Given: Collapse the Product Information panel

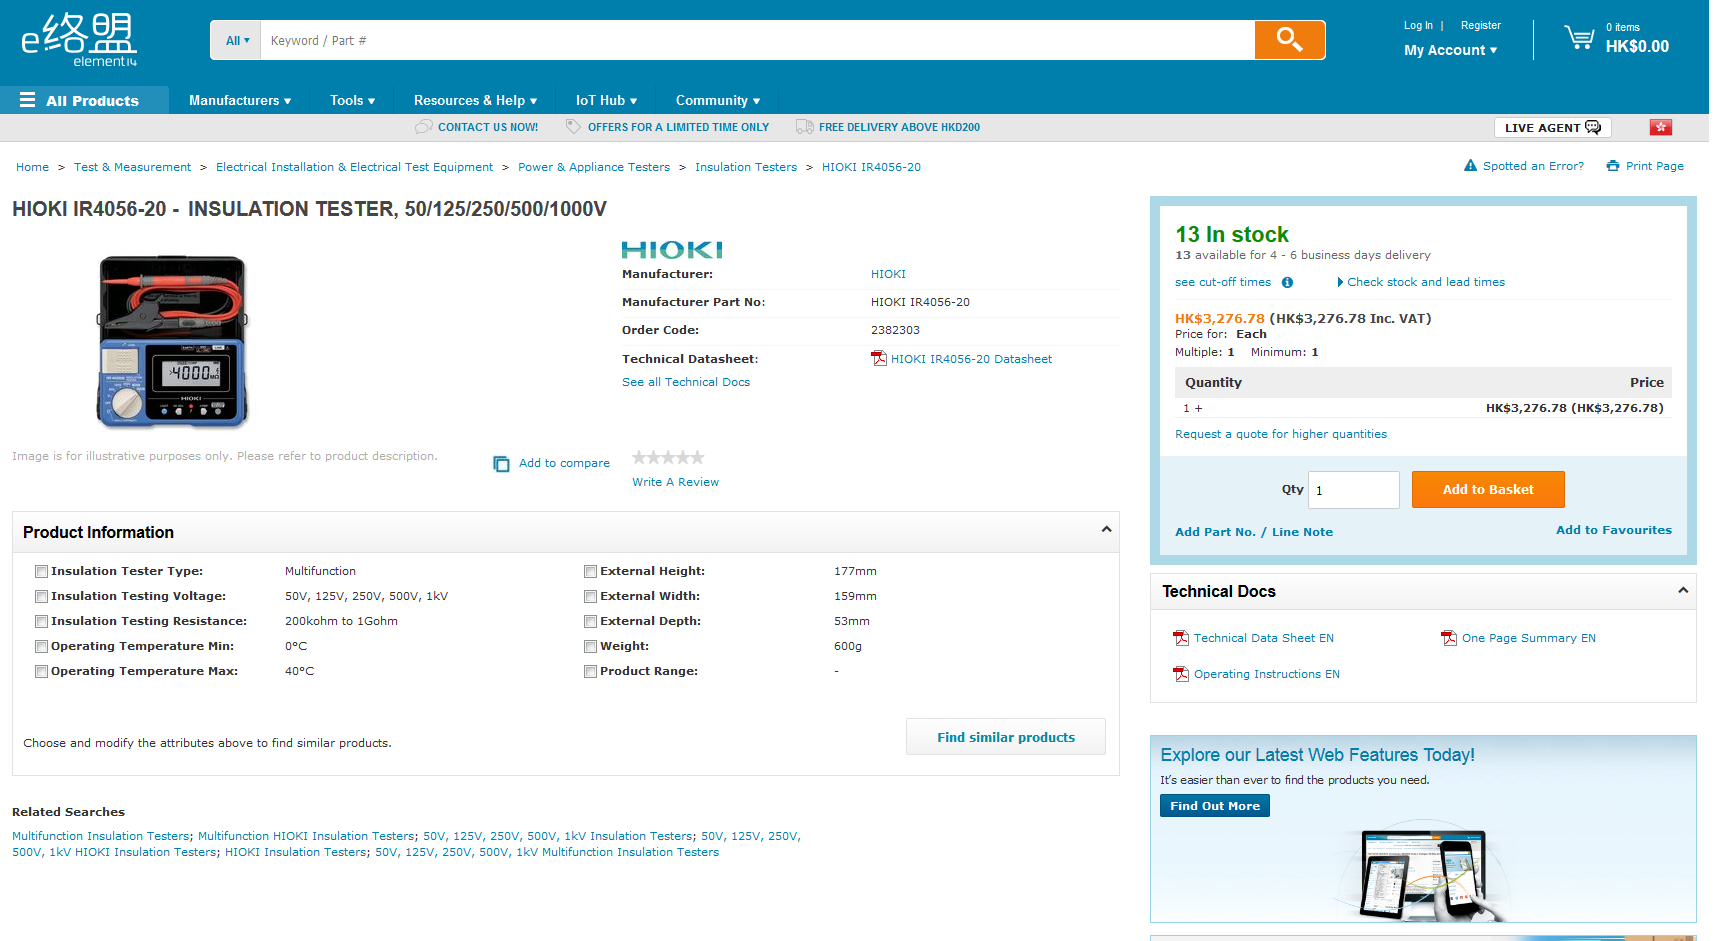Looking at the screenshot, I should [1106, 530].
